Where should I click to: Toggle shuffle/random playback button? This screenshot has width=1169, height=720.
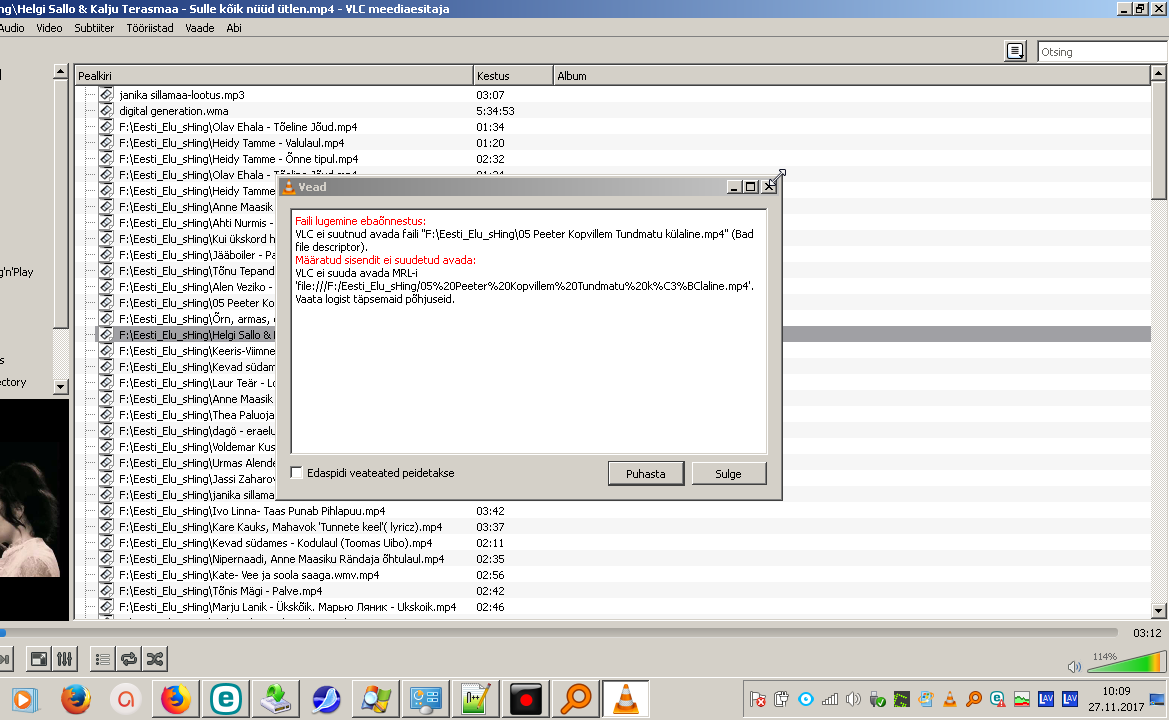coord(154,659)
